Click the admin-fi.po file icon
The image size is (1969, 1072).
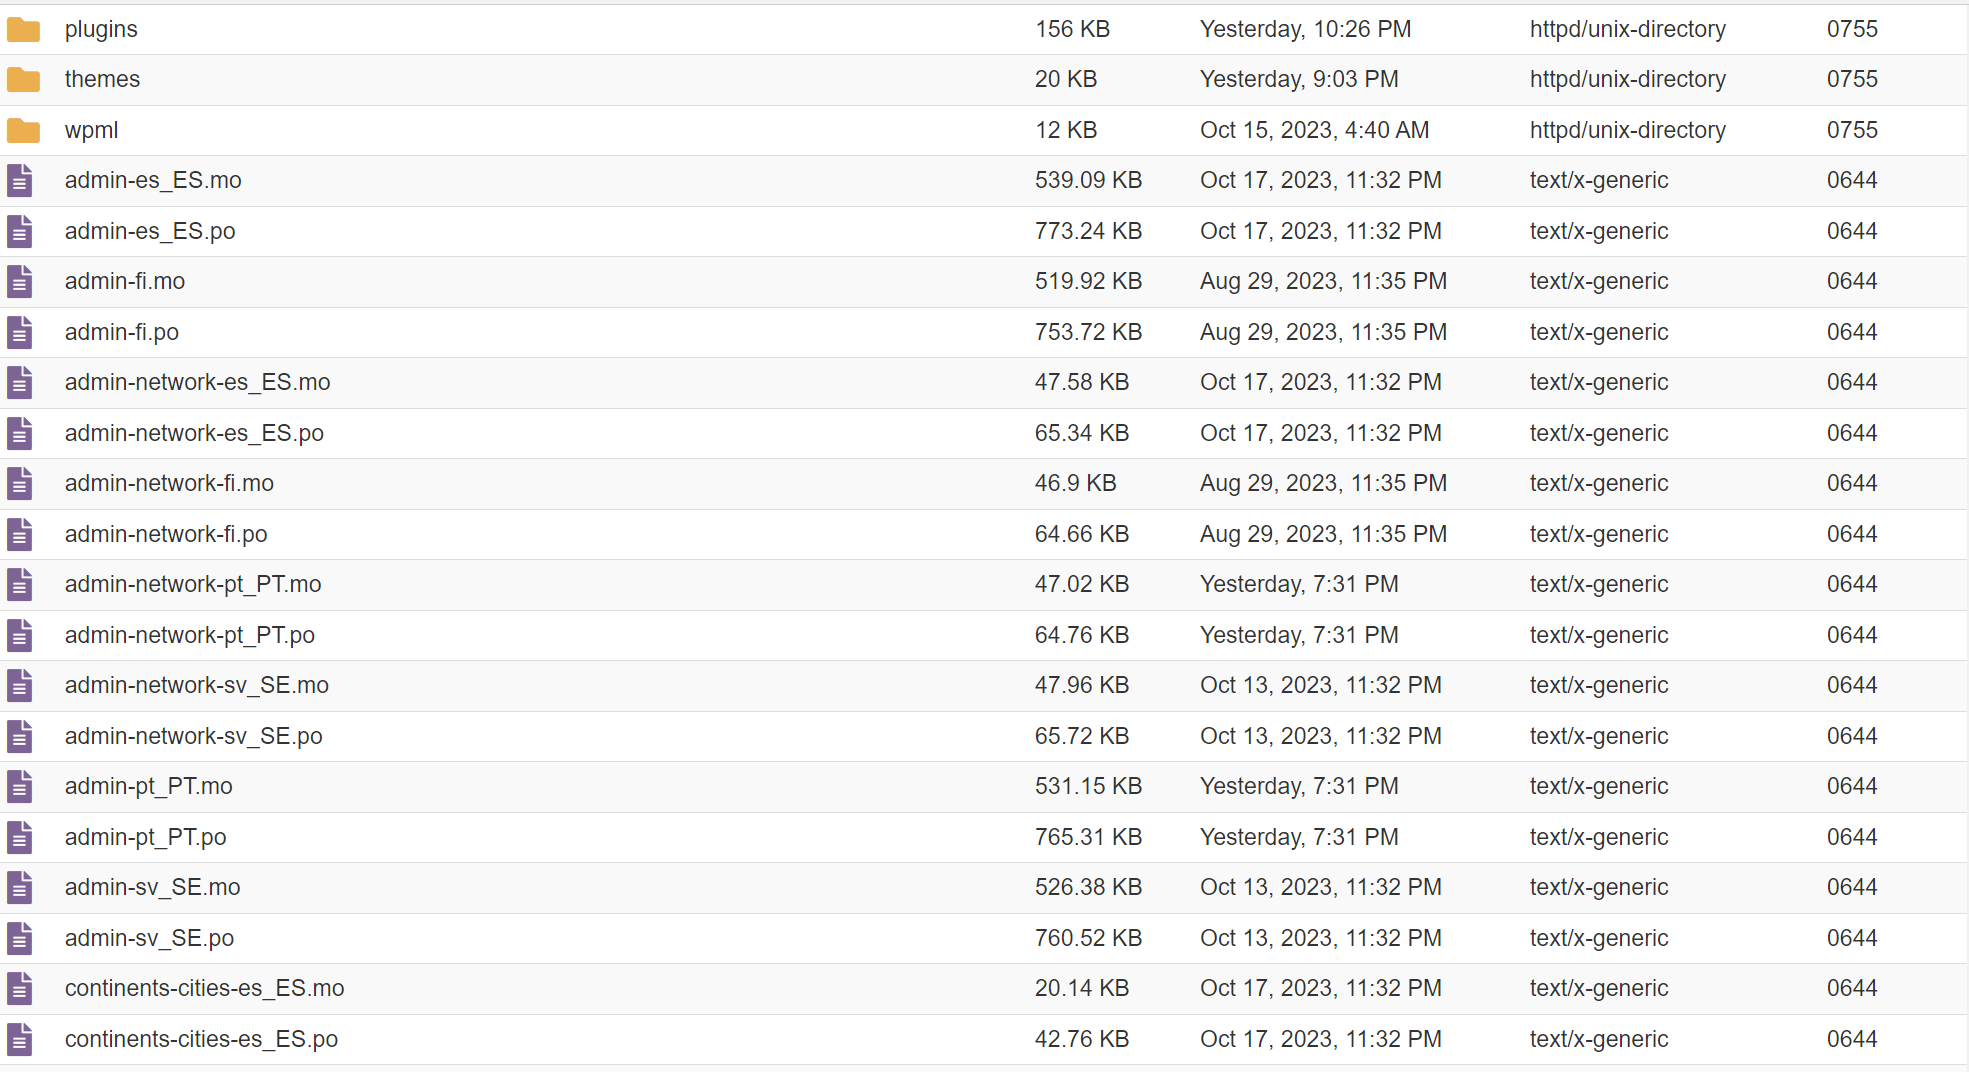[20, 333]
